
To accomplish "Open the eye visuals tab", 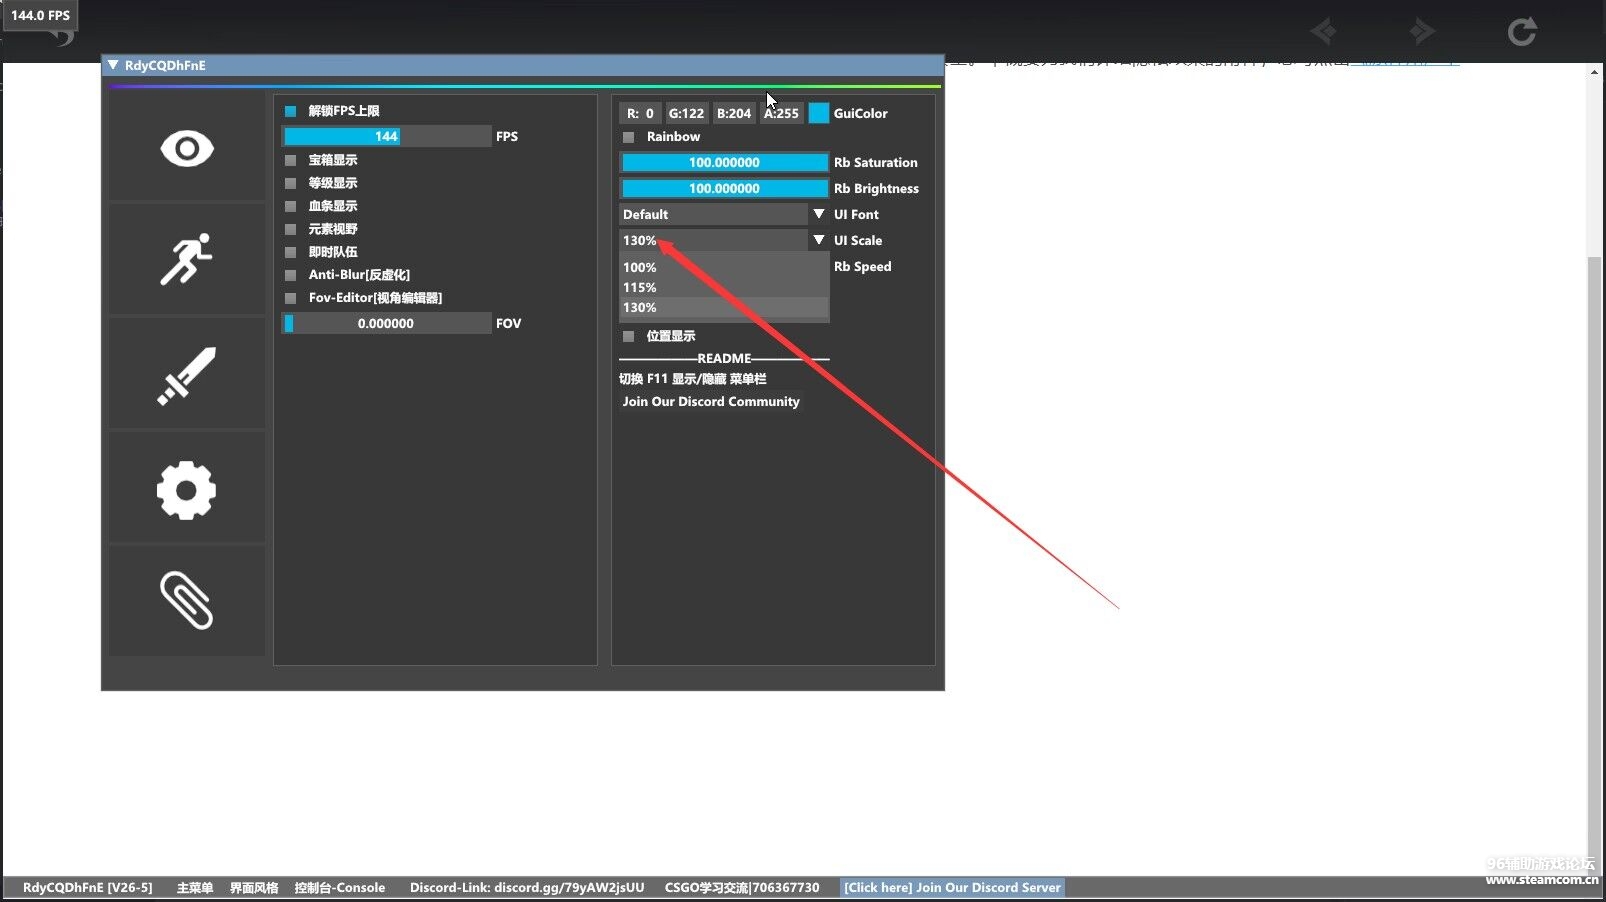I will 187,149.
